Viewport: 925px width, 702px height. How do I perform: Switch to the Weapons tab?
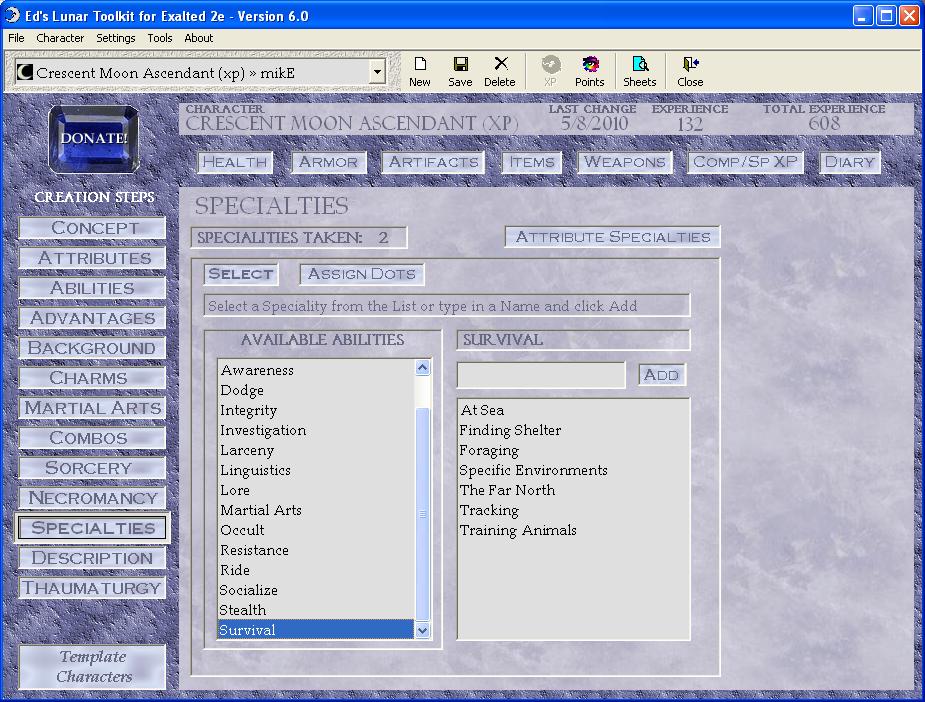[x=625, y=162]
